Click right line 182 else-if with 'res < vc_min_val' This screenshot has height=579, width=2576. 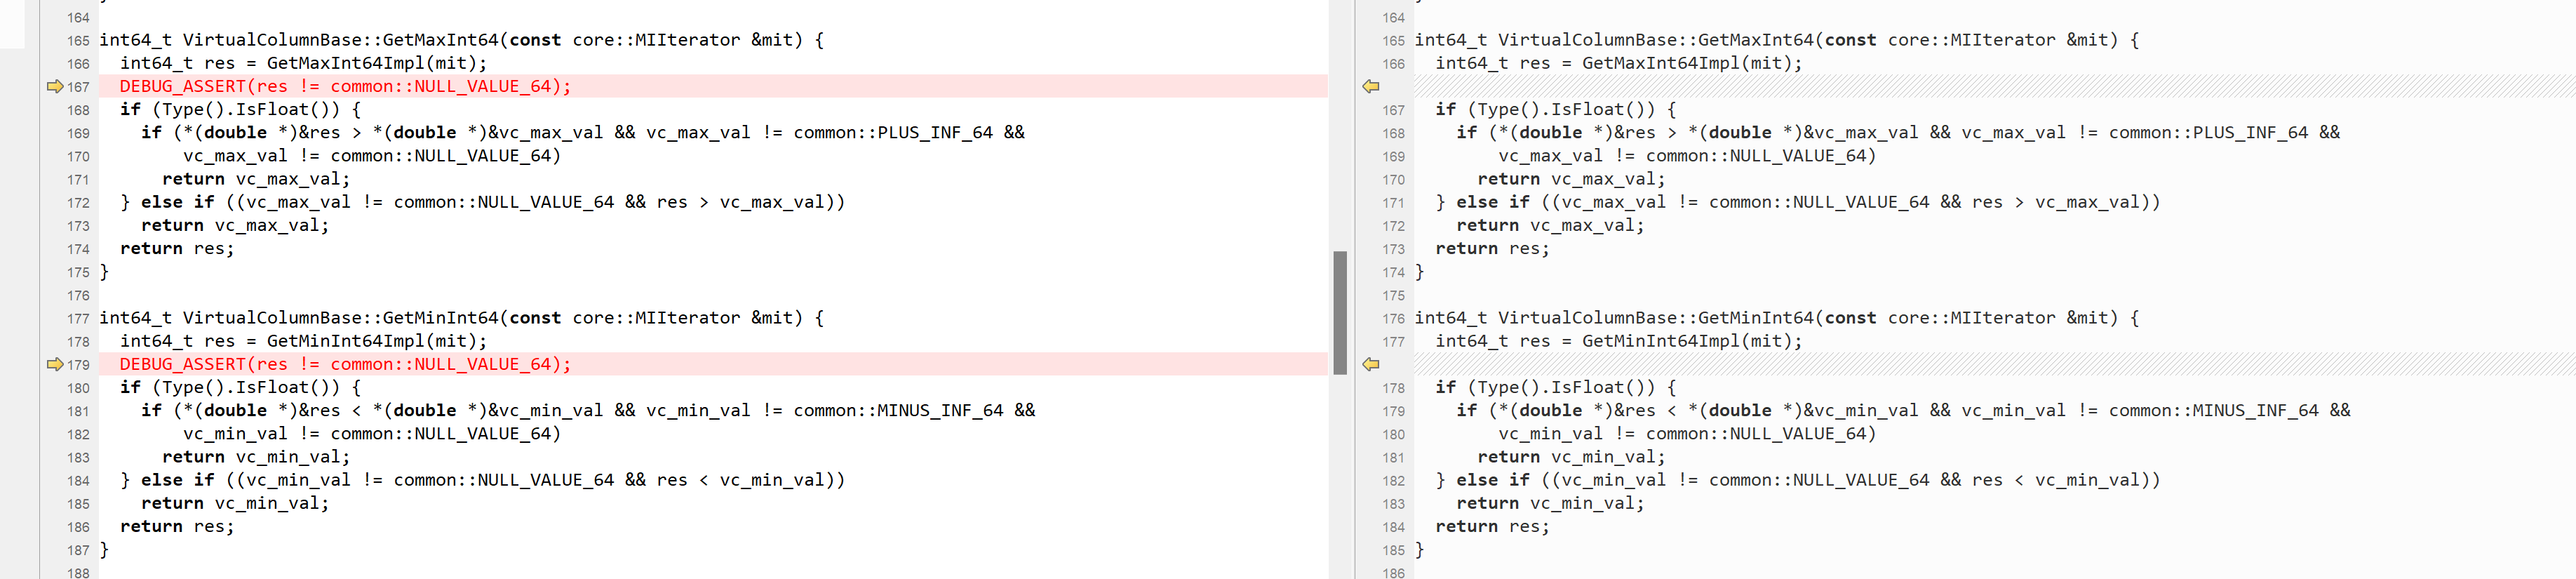tap(1799, 480)
